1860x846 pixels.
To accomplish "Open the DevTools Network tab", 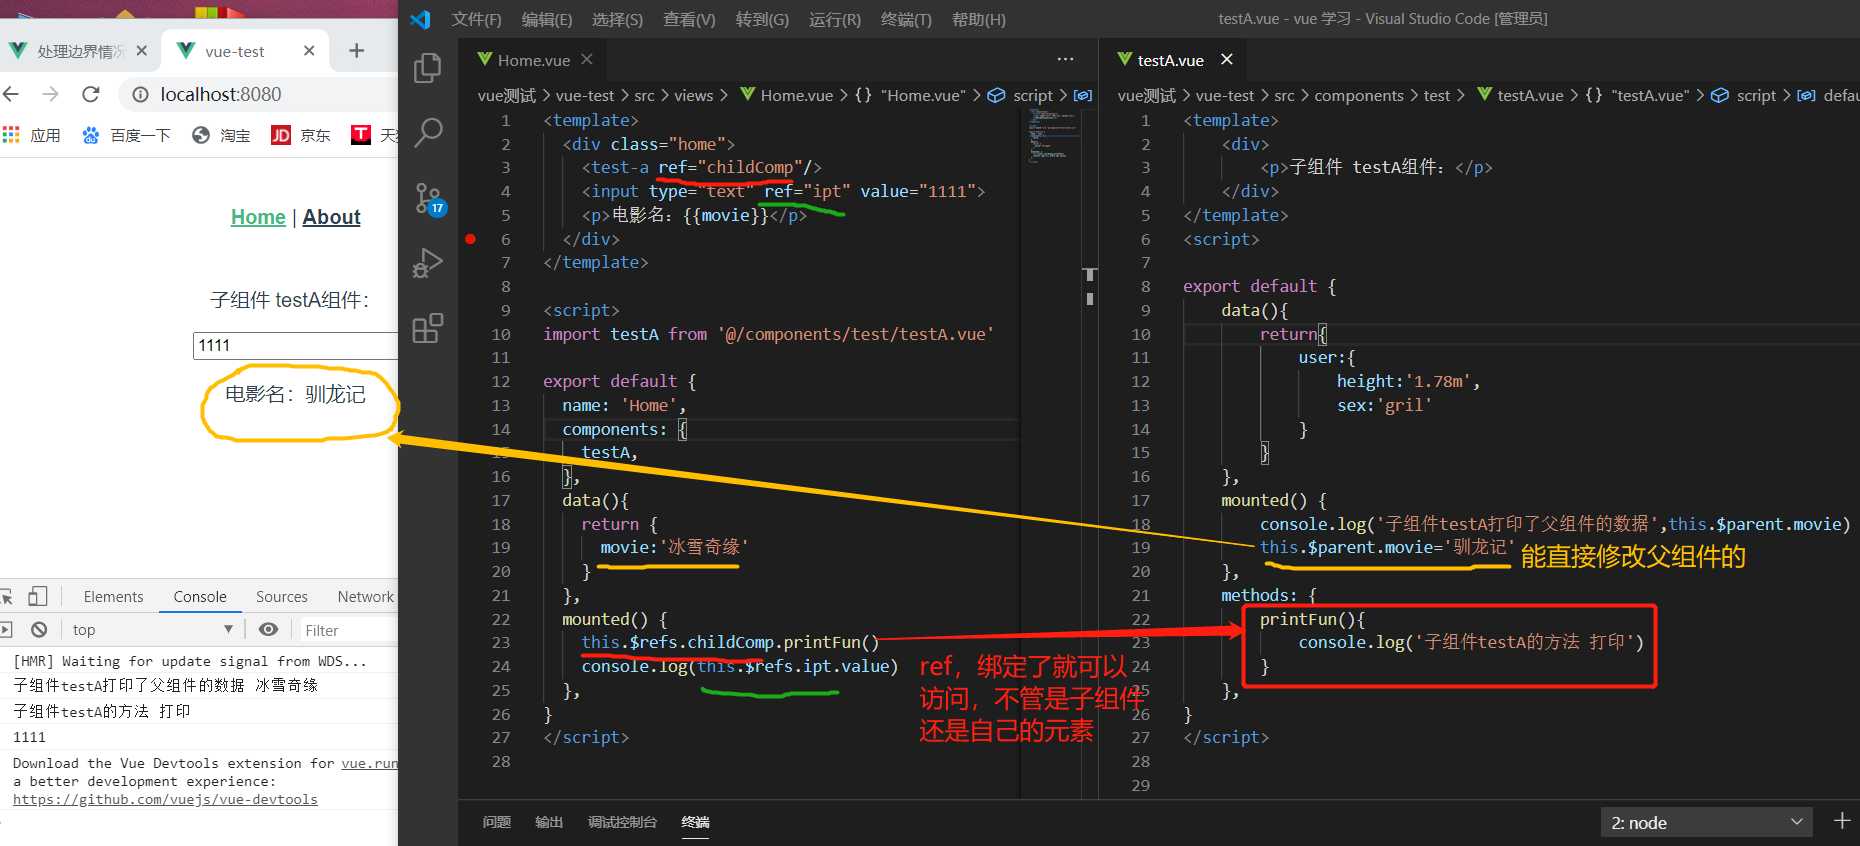I will point(365,597).
